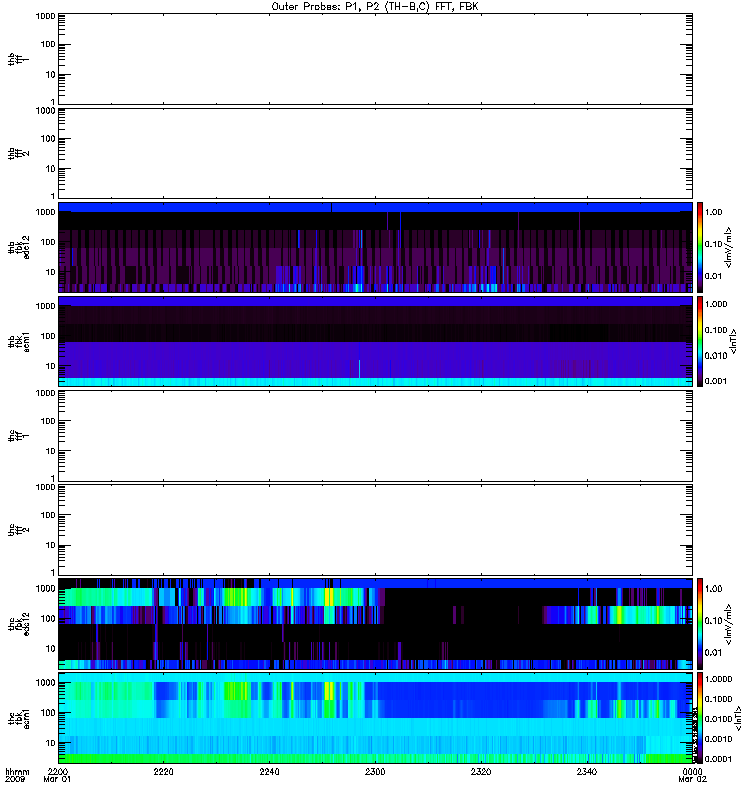750x800 pixels.
Task: Click inside the thb fbk scm1 spectrogram
Action: click(375, 341)
